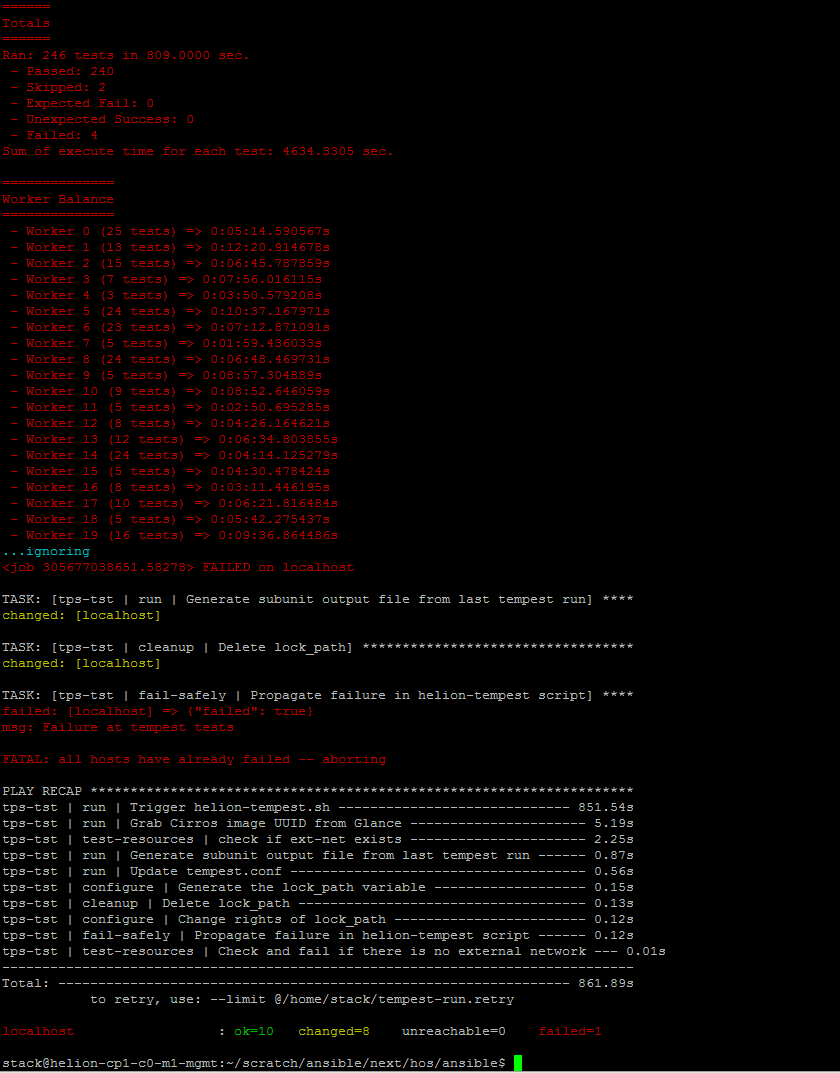Click the 'PLAY RECAP' header line

[x=317, y=792]
